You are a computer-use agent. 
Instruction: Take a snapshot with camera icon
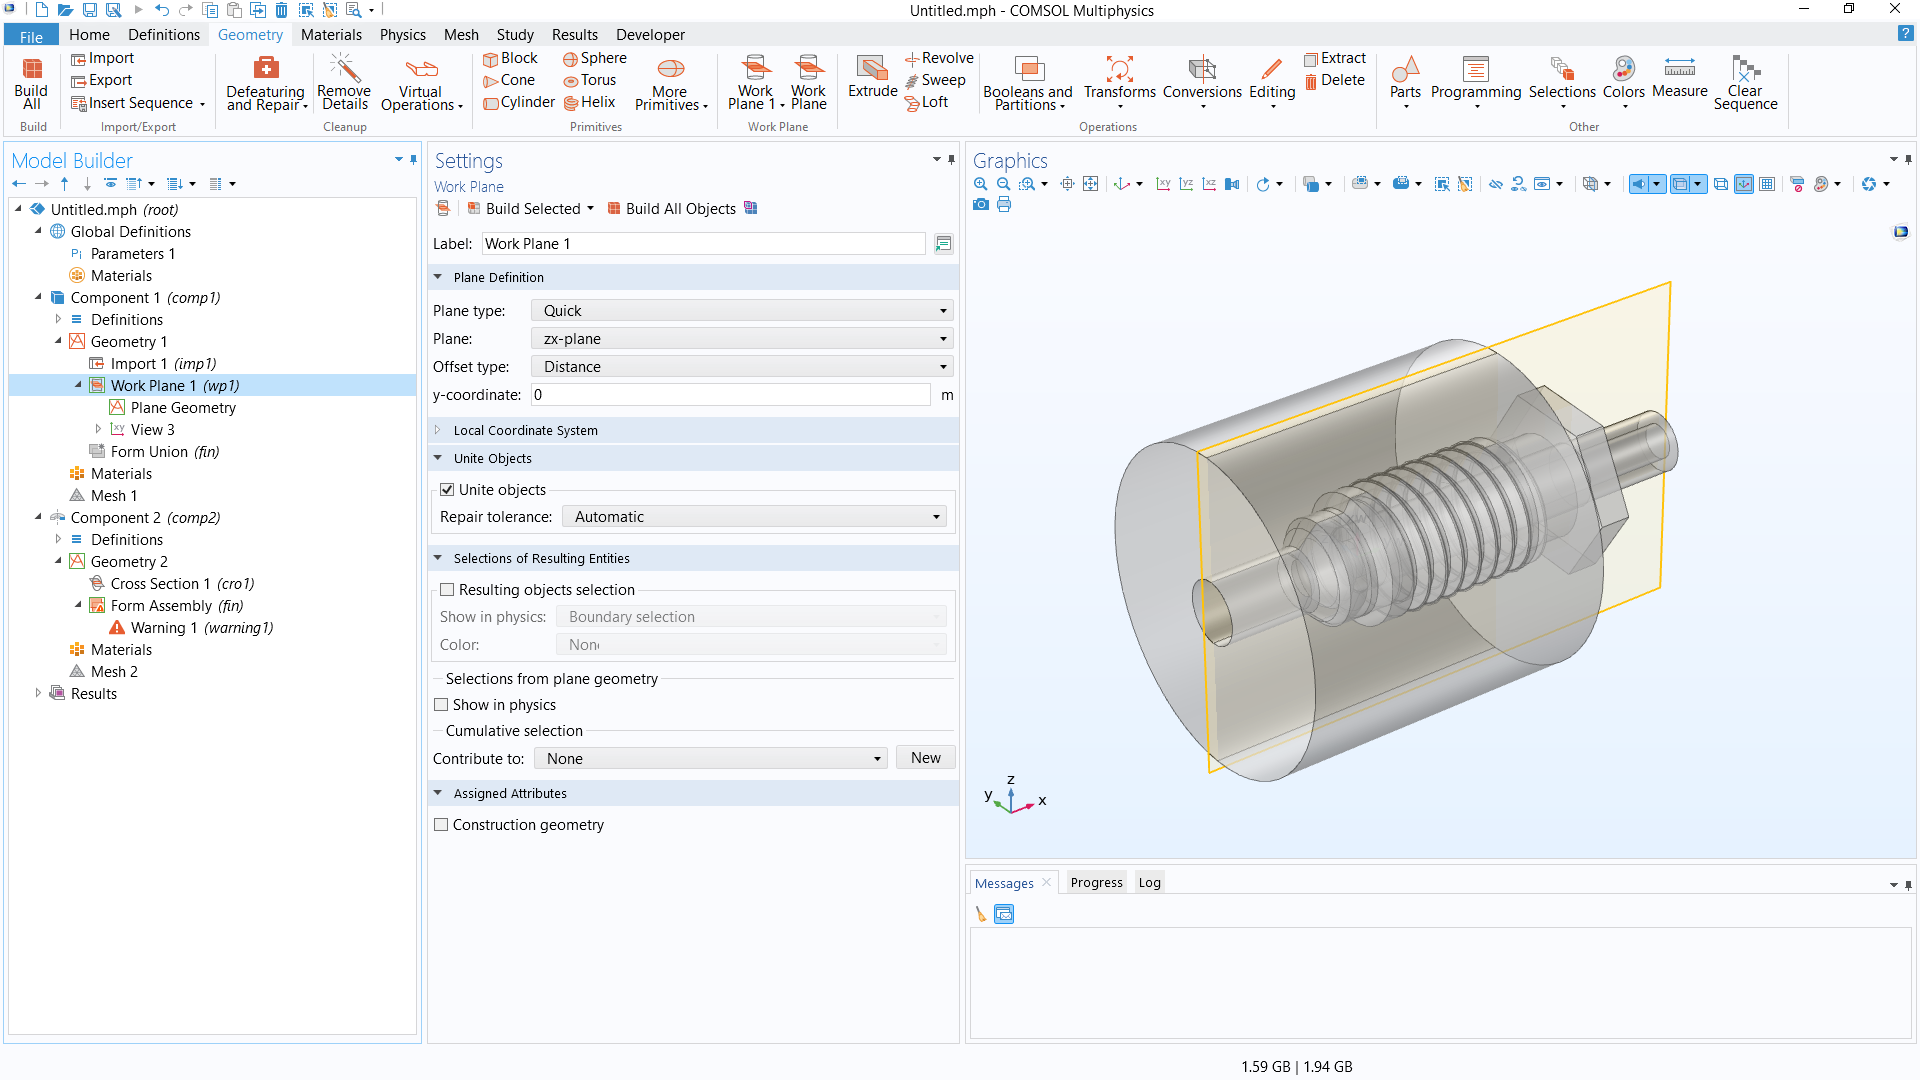[x=980, y=205]
